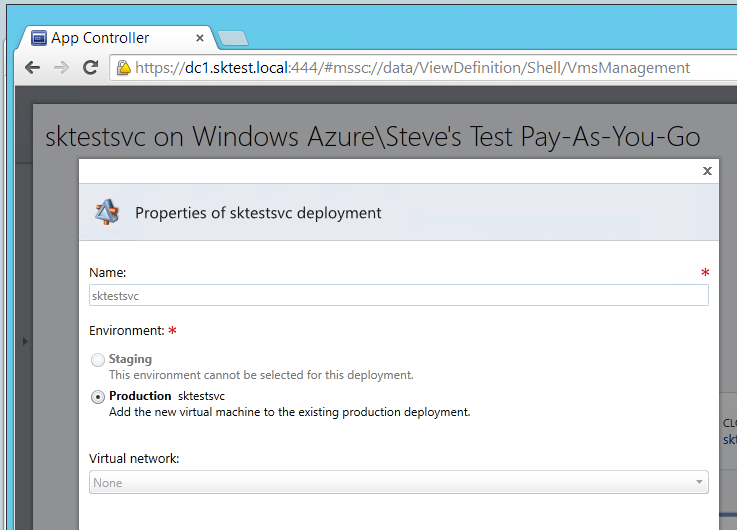Close the App Controller browser tab

click(200, 38)
